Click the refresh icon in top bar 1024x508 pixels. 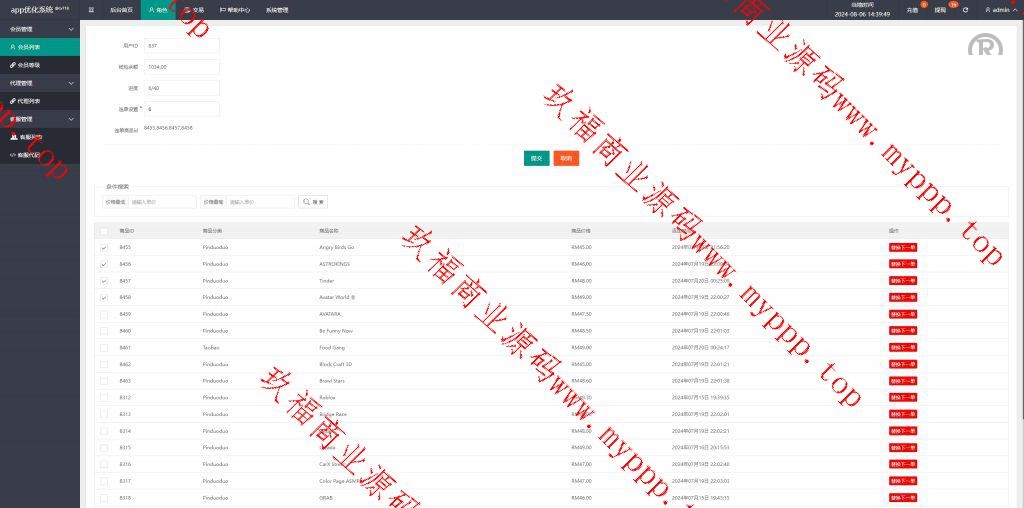(965, 10)
